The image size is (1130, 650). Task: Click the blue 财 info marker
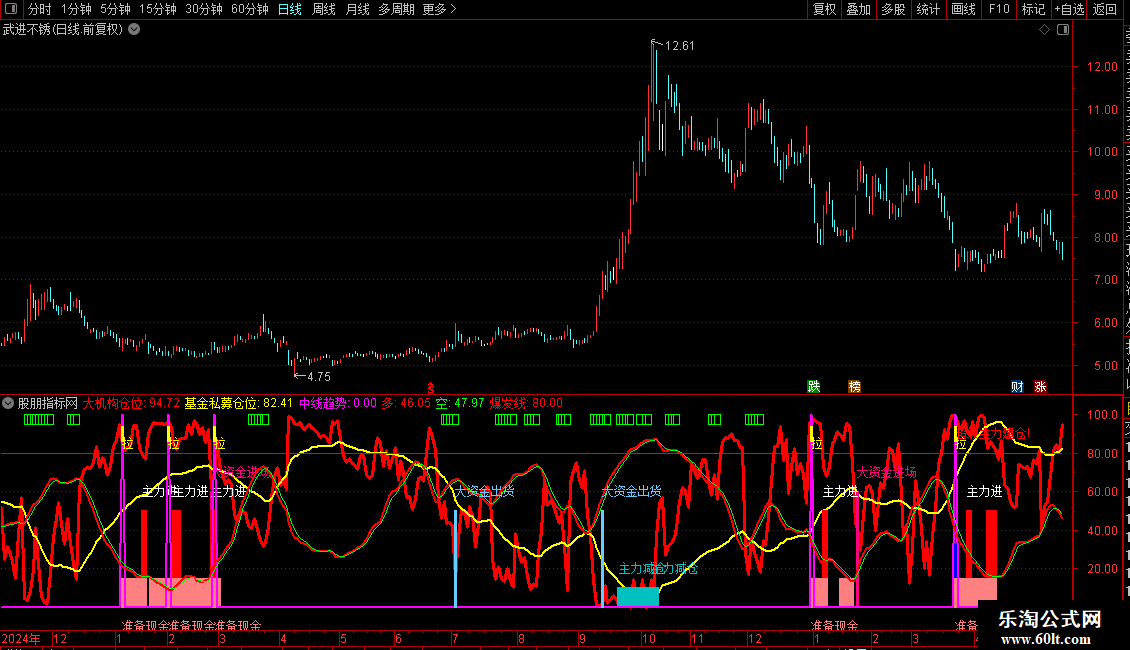[x=1017, y=386]
